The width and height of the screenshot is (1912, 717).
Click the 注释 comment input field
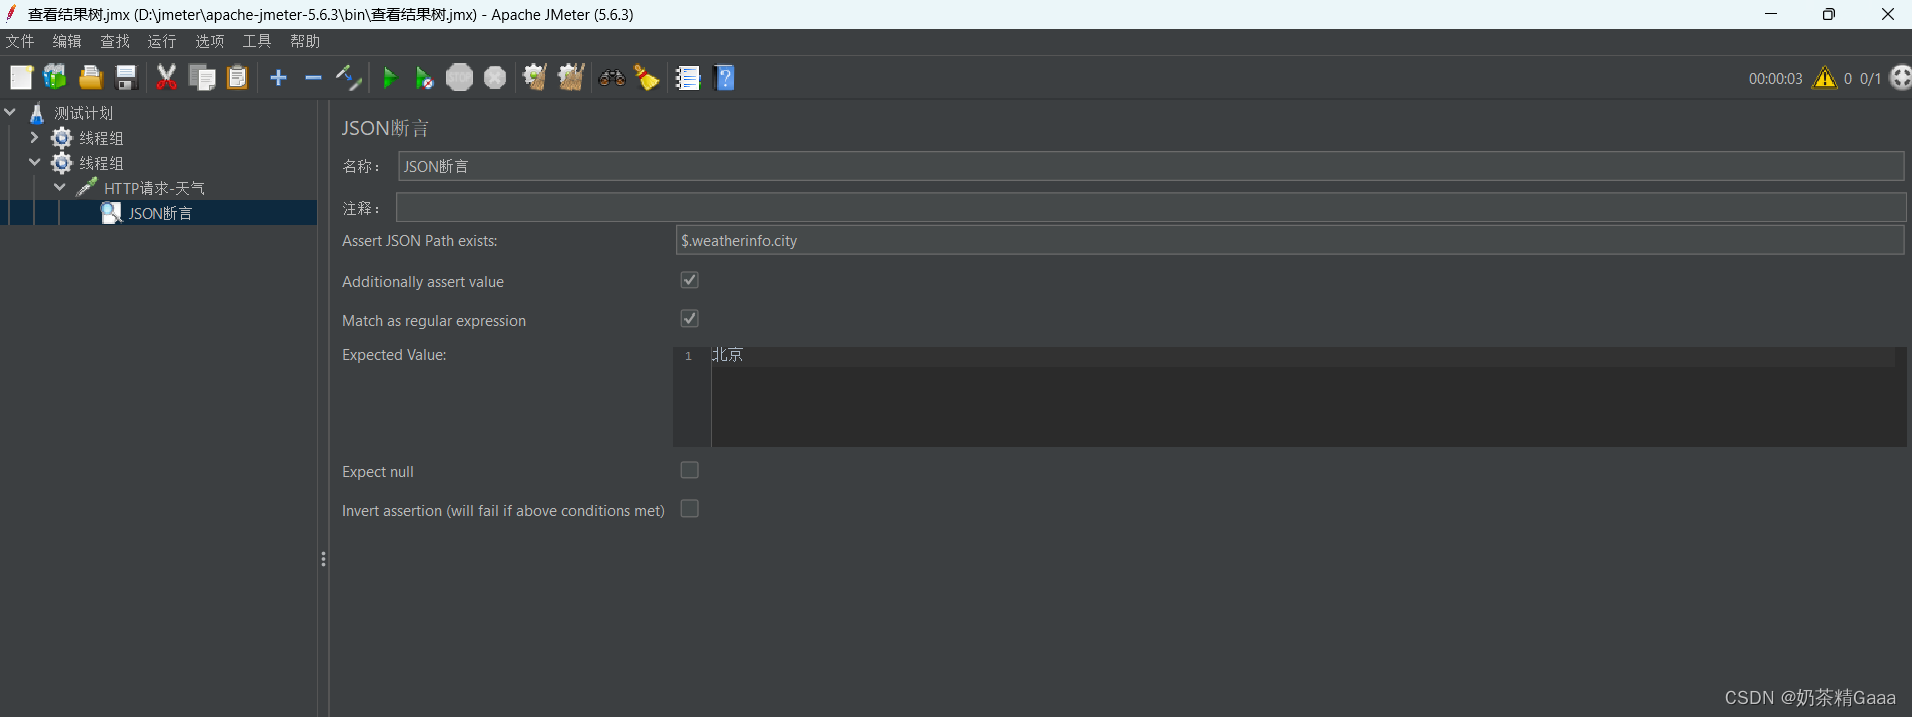click(x=1151, y=207)
